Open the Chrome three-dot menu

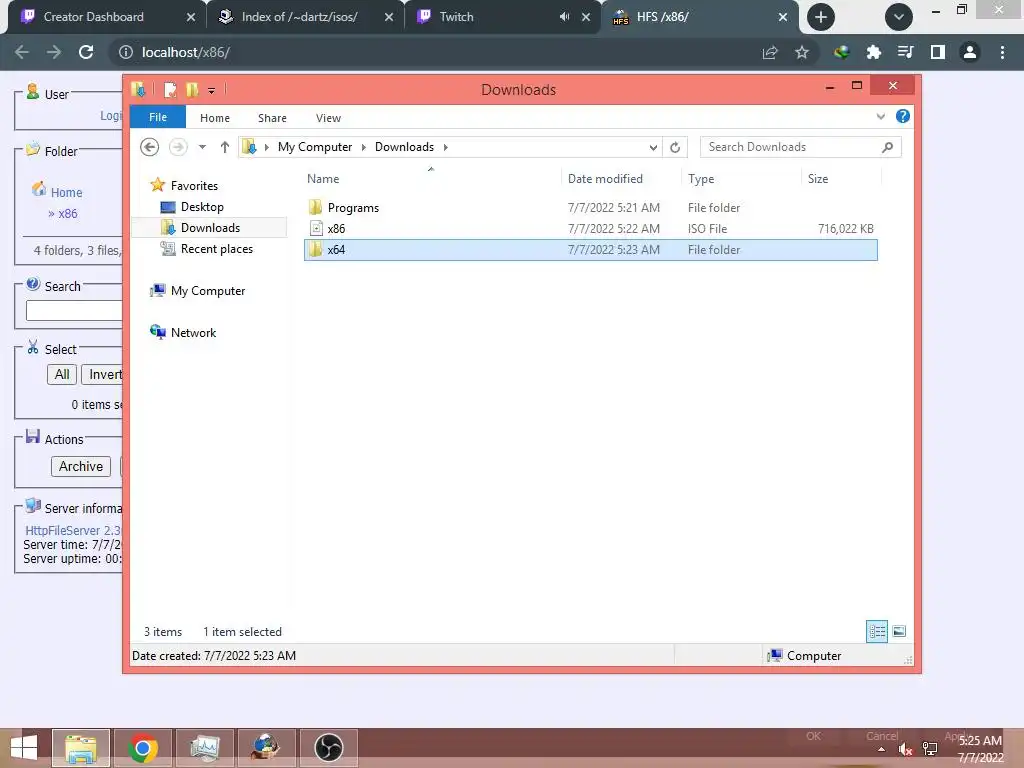pyautogui.click(x=1002, y=52)
